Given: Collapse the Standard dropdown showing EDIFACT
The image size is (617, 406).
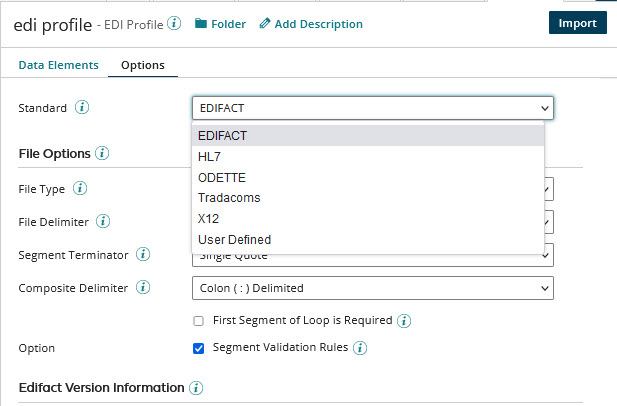Looking at the screenshot, I should pos(373,108).
